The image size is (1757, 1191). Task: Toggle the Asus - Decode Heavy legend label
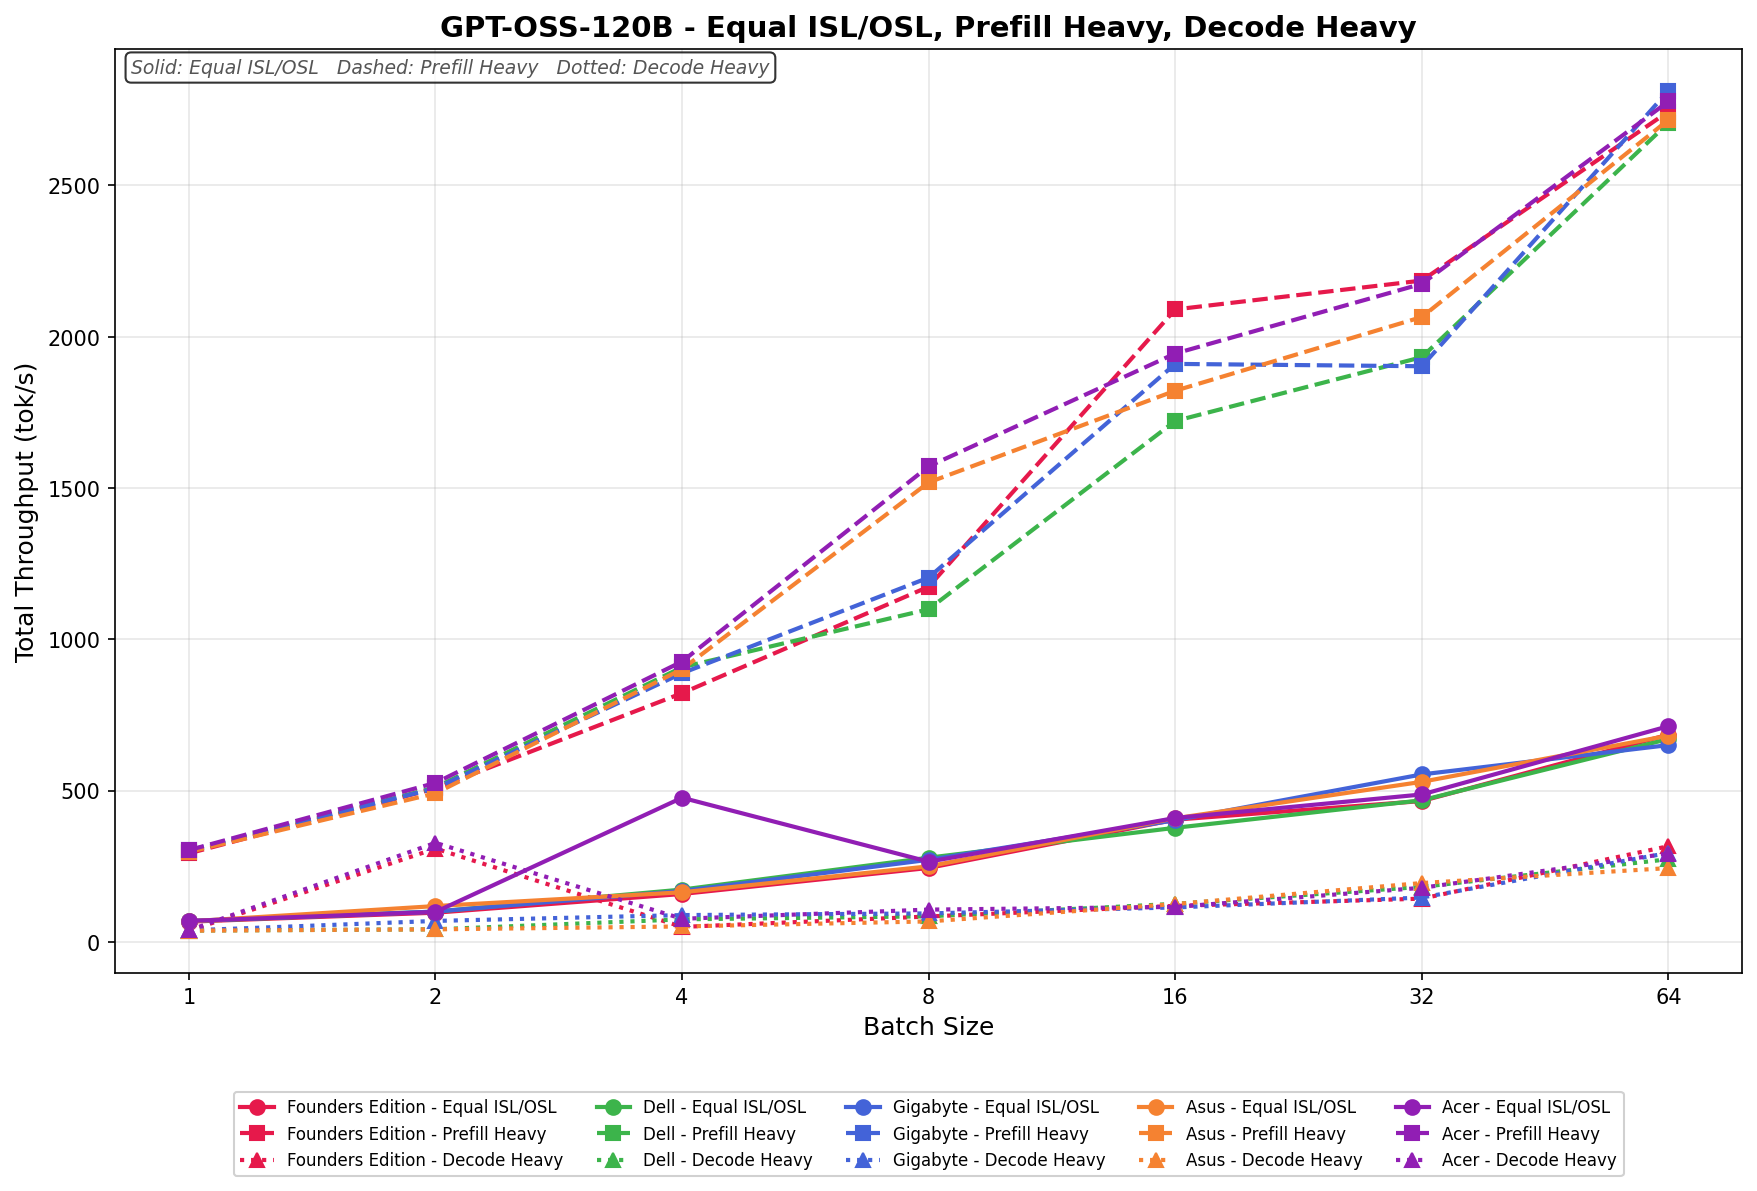click(1276, 1160)
